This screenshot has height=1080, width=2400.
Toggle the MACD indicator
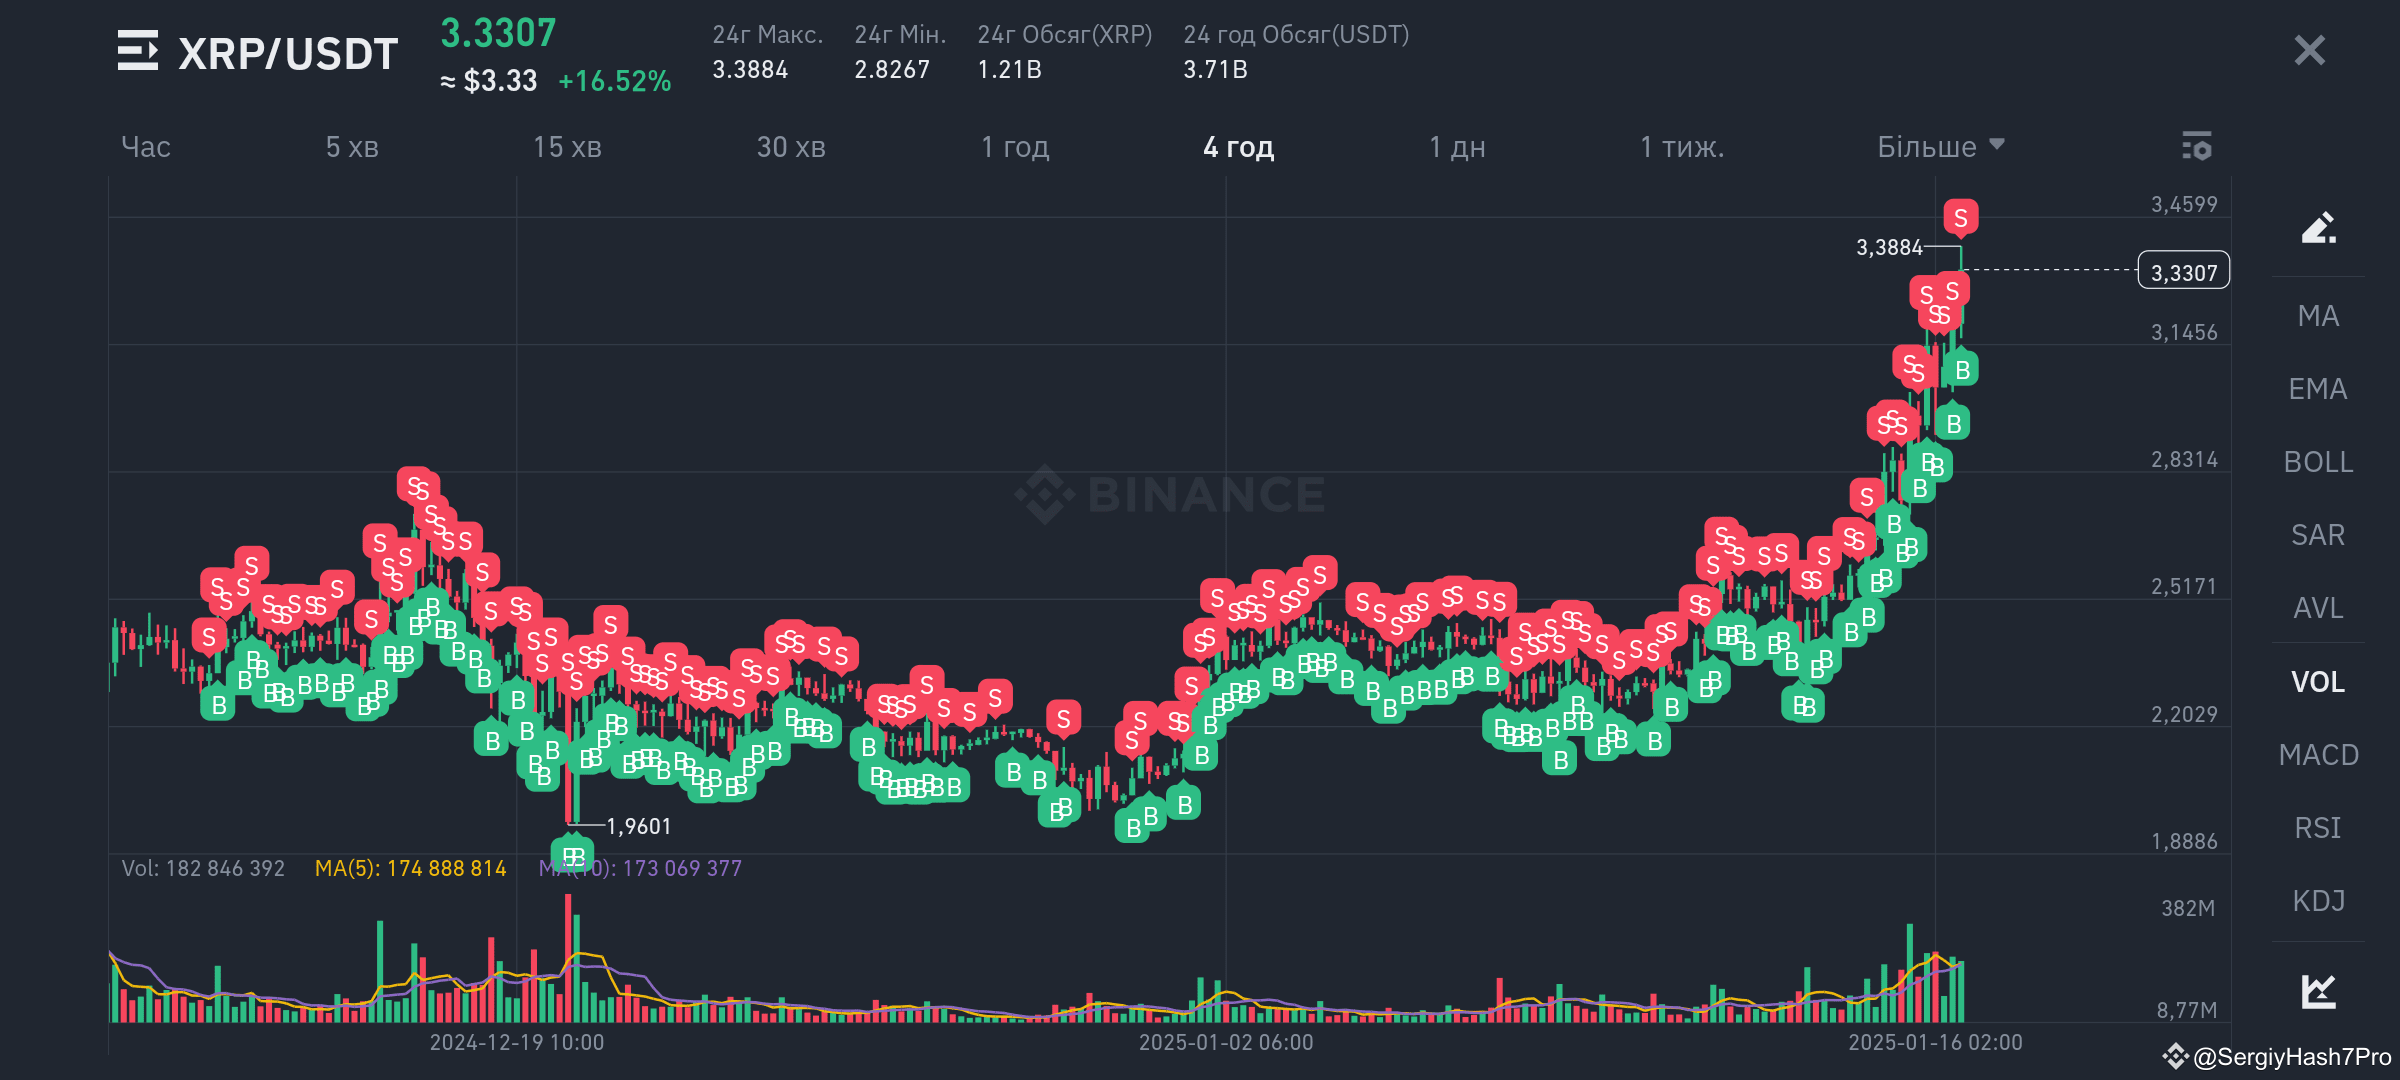[2318, 755]
